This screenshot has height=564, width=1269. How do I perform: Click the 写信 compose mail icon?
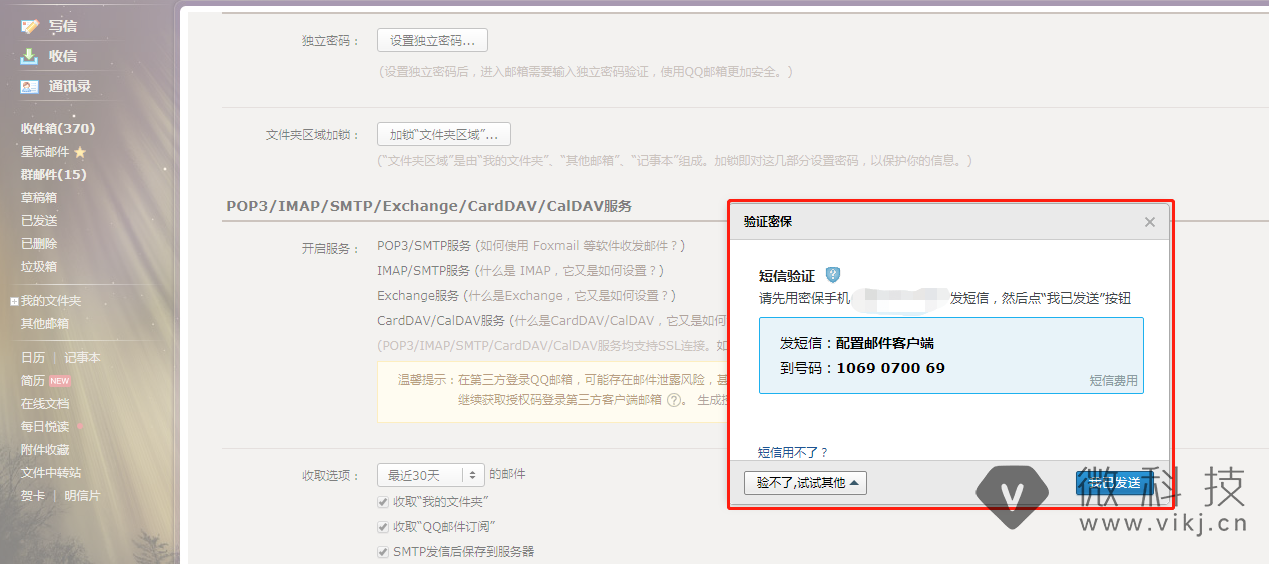click(x=30, y=26)
